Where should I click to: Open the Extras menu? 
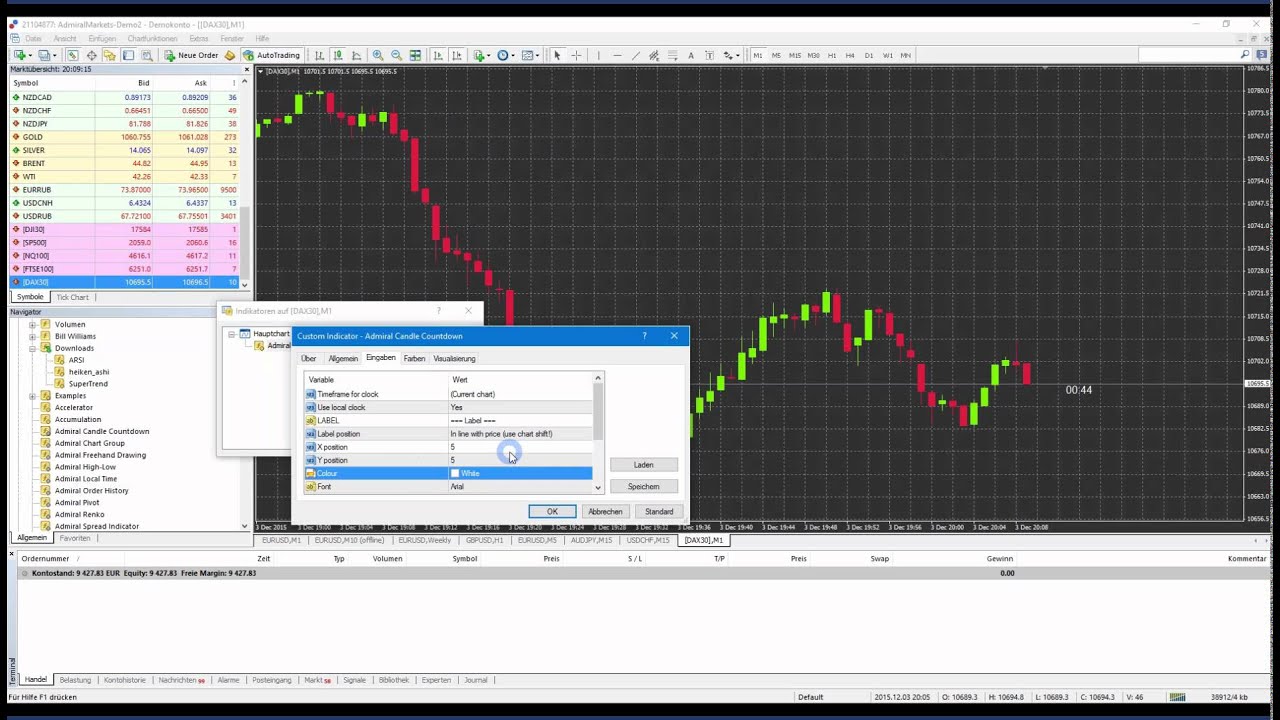(199, 39)
